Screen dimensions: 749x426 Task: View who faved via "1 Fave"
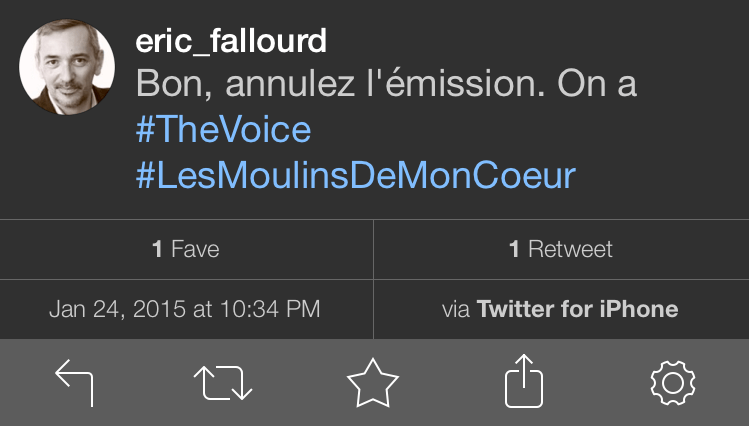(x=186, y=249)
